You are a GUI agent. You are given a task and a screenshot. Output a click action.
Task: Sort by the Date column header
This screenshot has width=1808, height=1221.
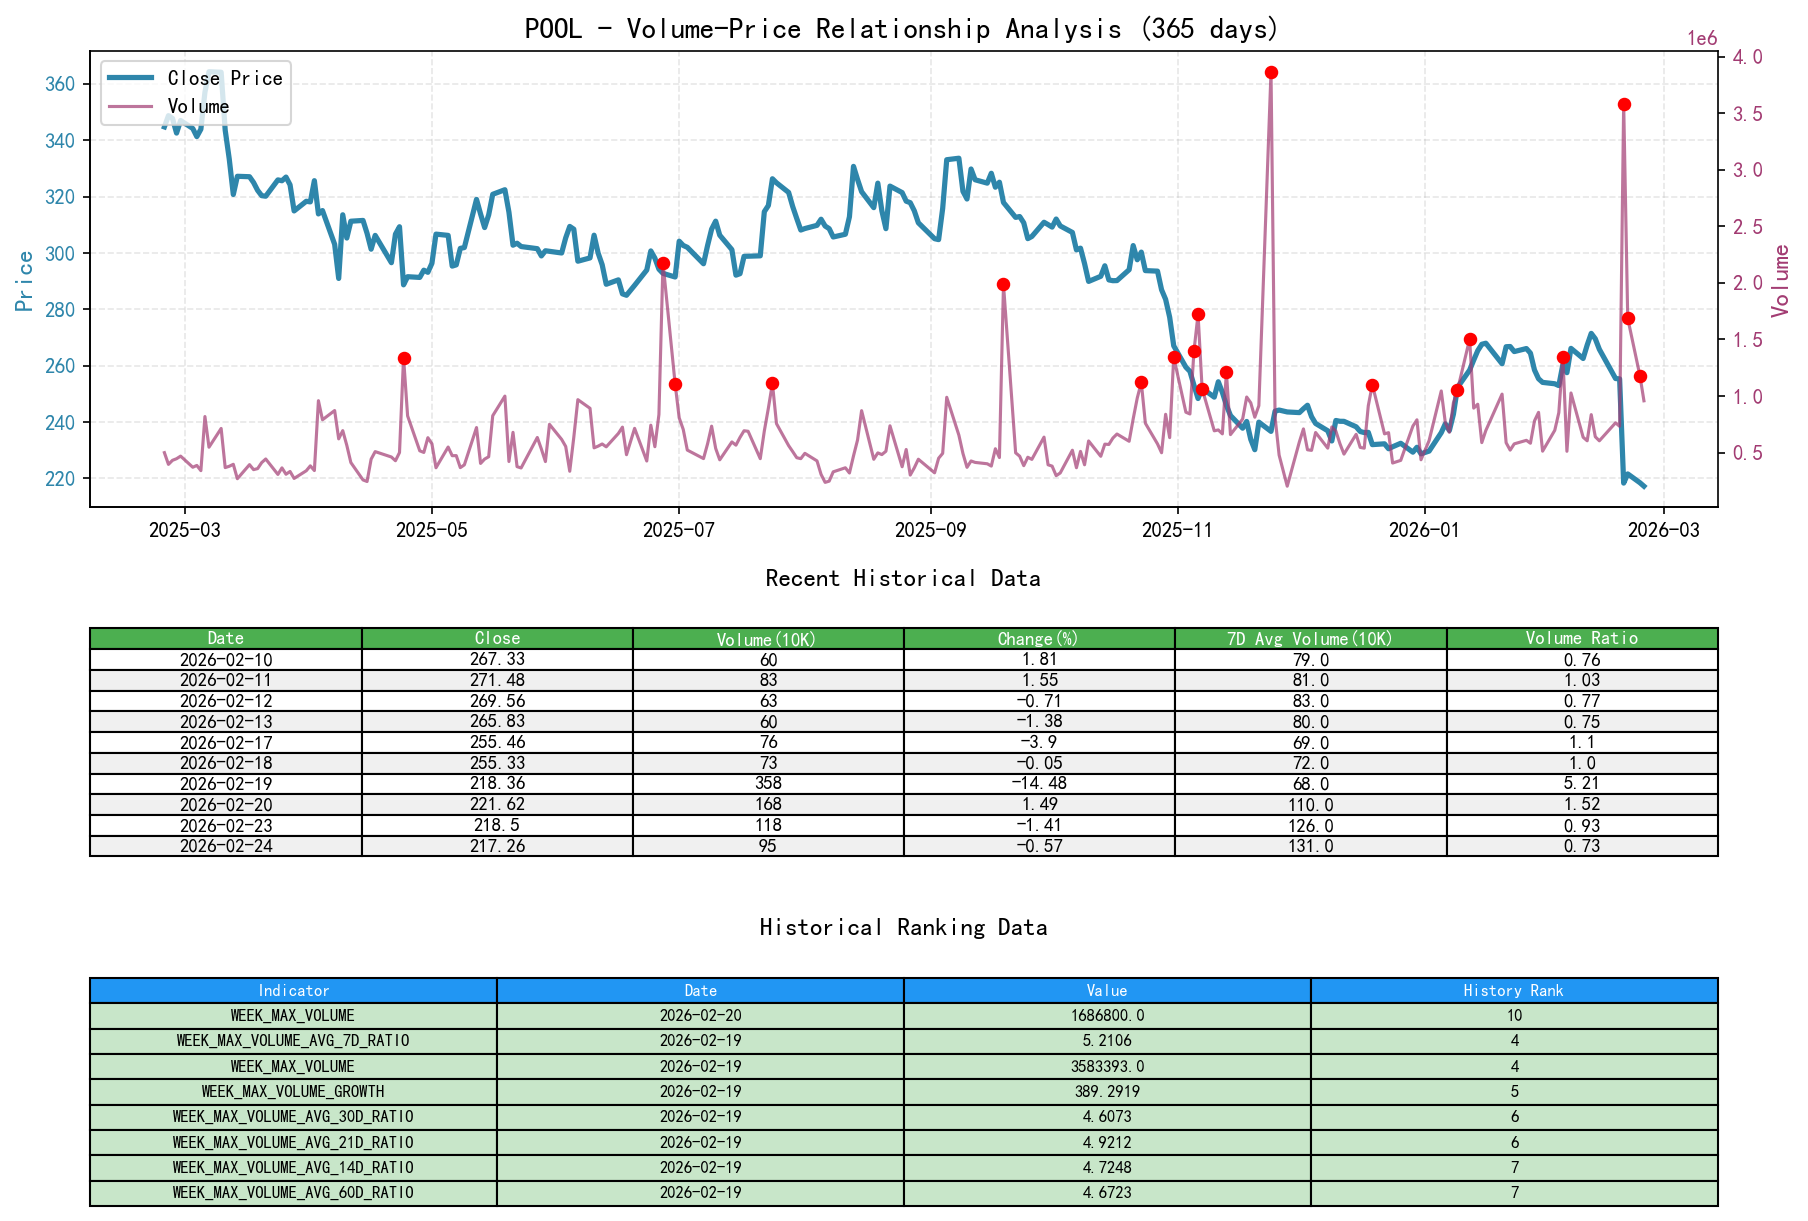(226, 638)
